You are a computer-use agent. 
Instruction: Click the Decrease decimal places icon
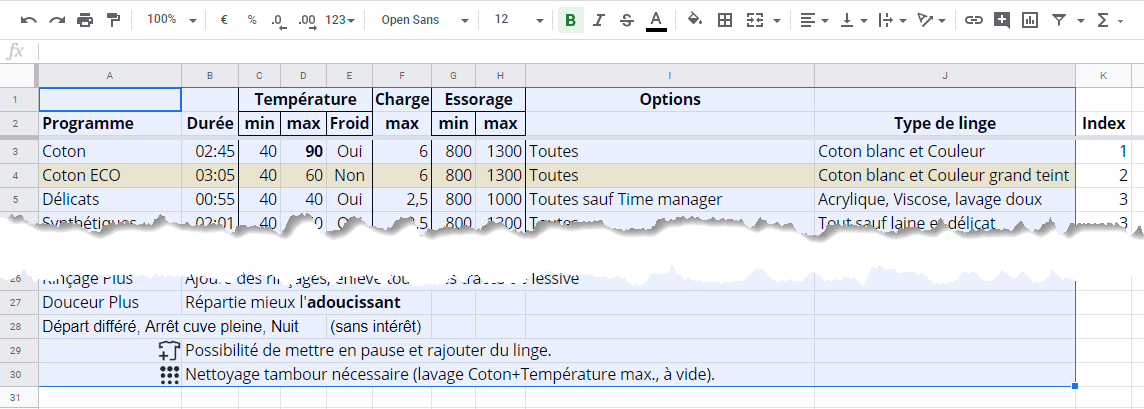pos(279,20)
